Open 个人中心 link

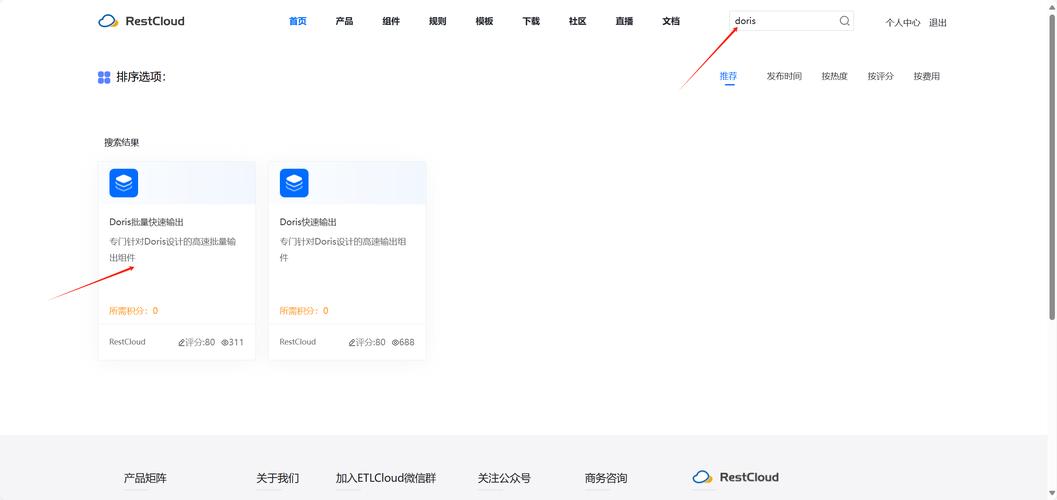coord(903,22)
